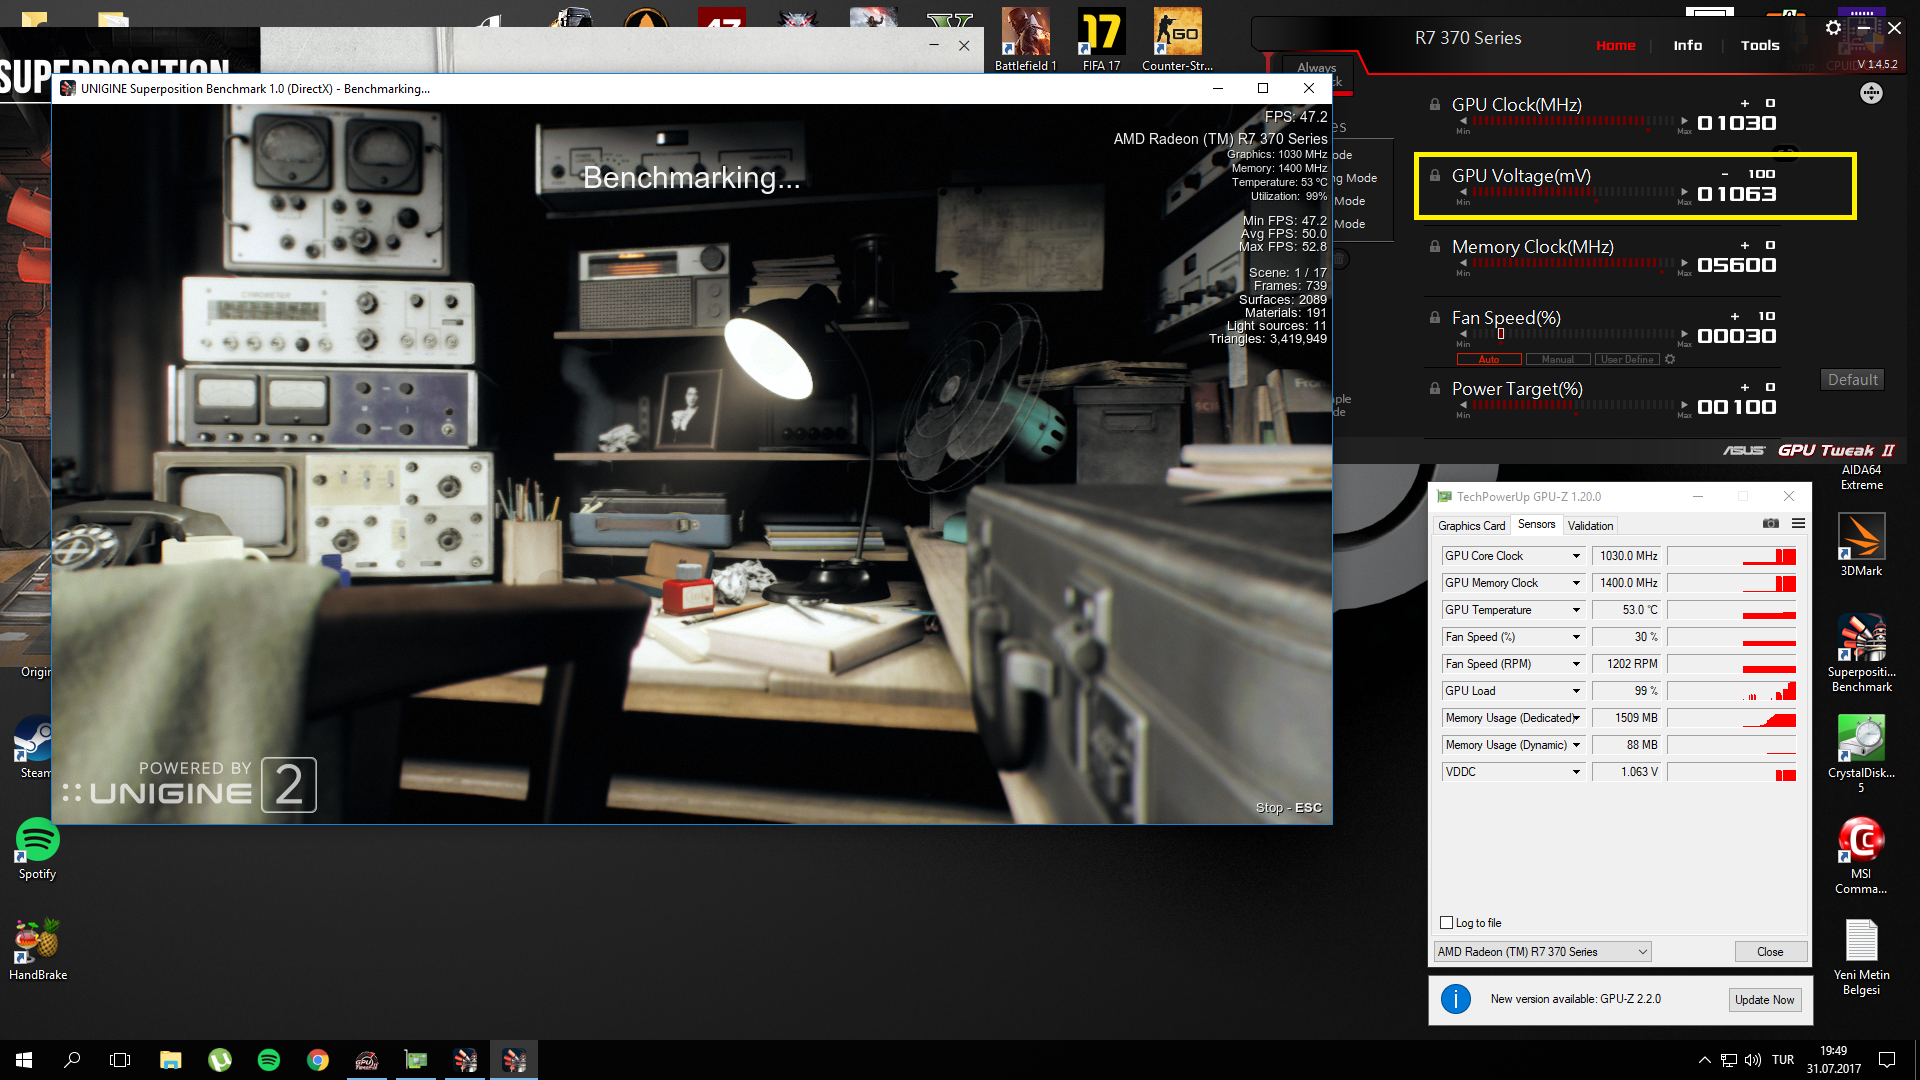Select Auto fan speed mode

point(1489,360)
